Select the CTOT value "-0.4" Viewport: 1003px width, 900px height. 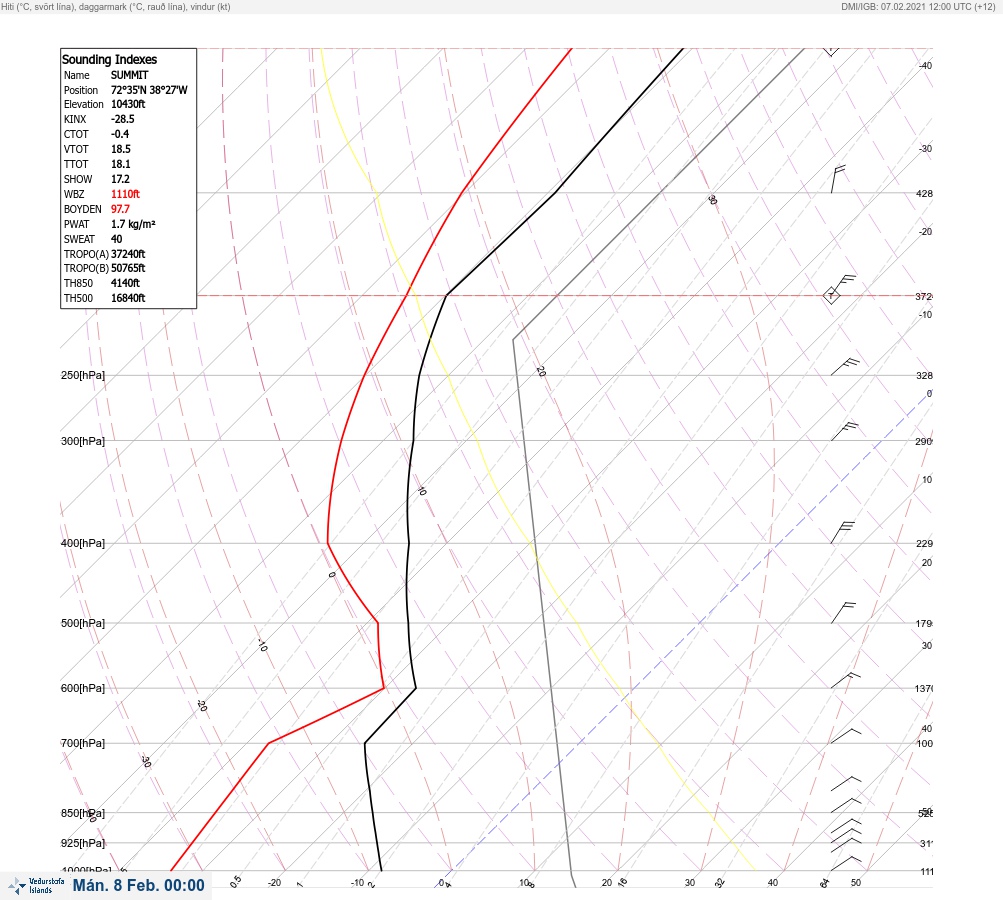[120, 134]
